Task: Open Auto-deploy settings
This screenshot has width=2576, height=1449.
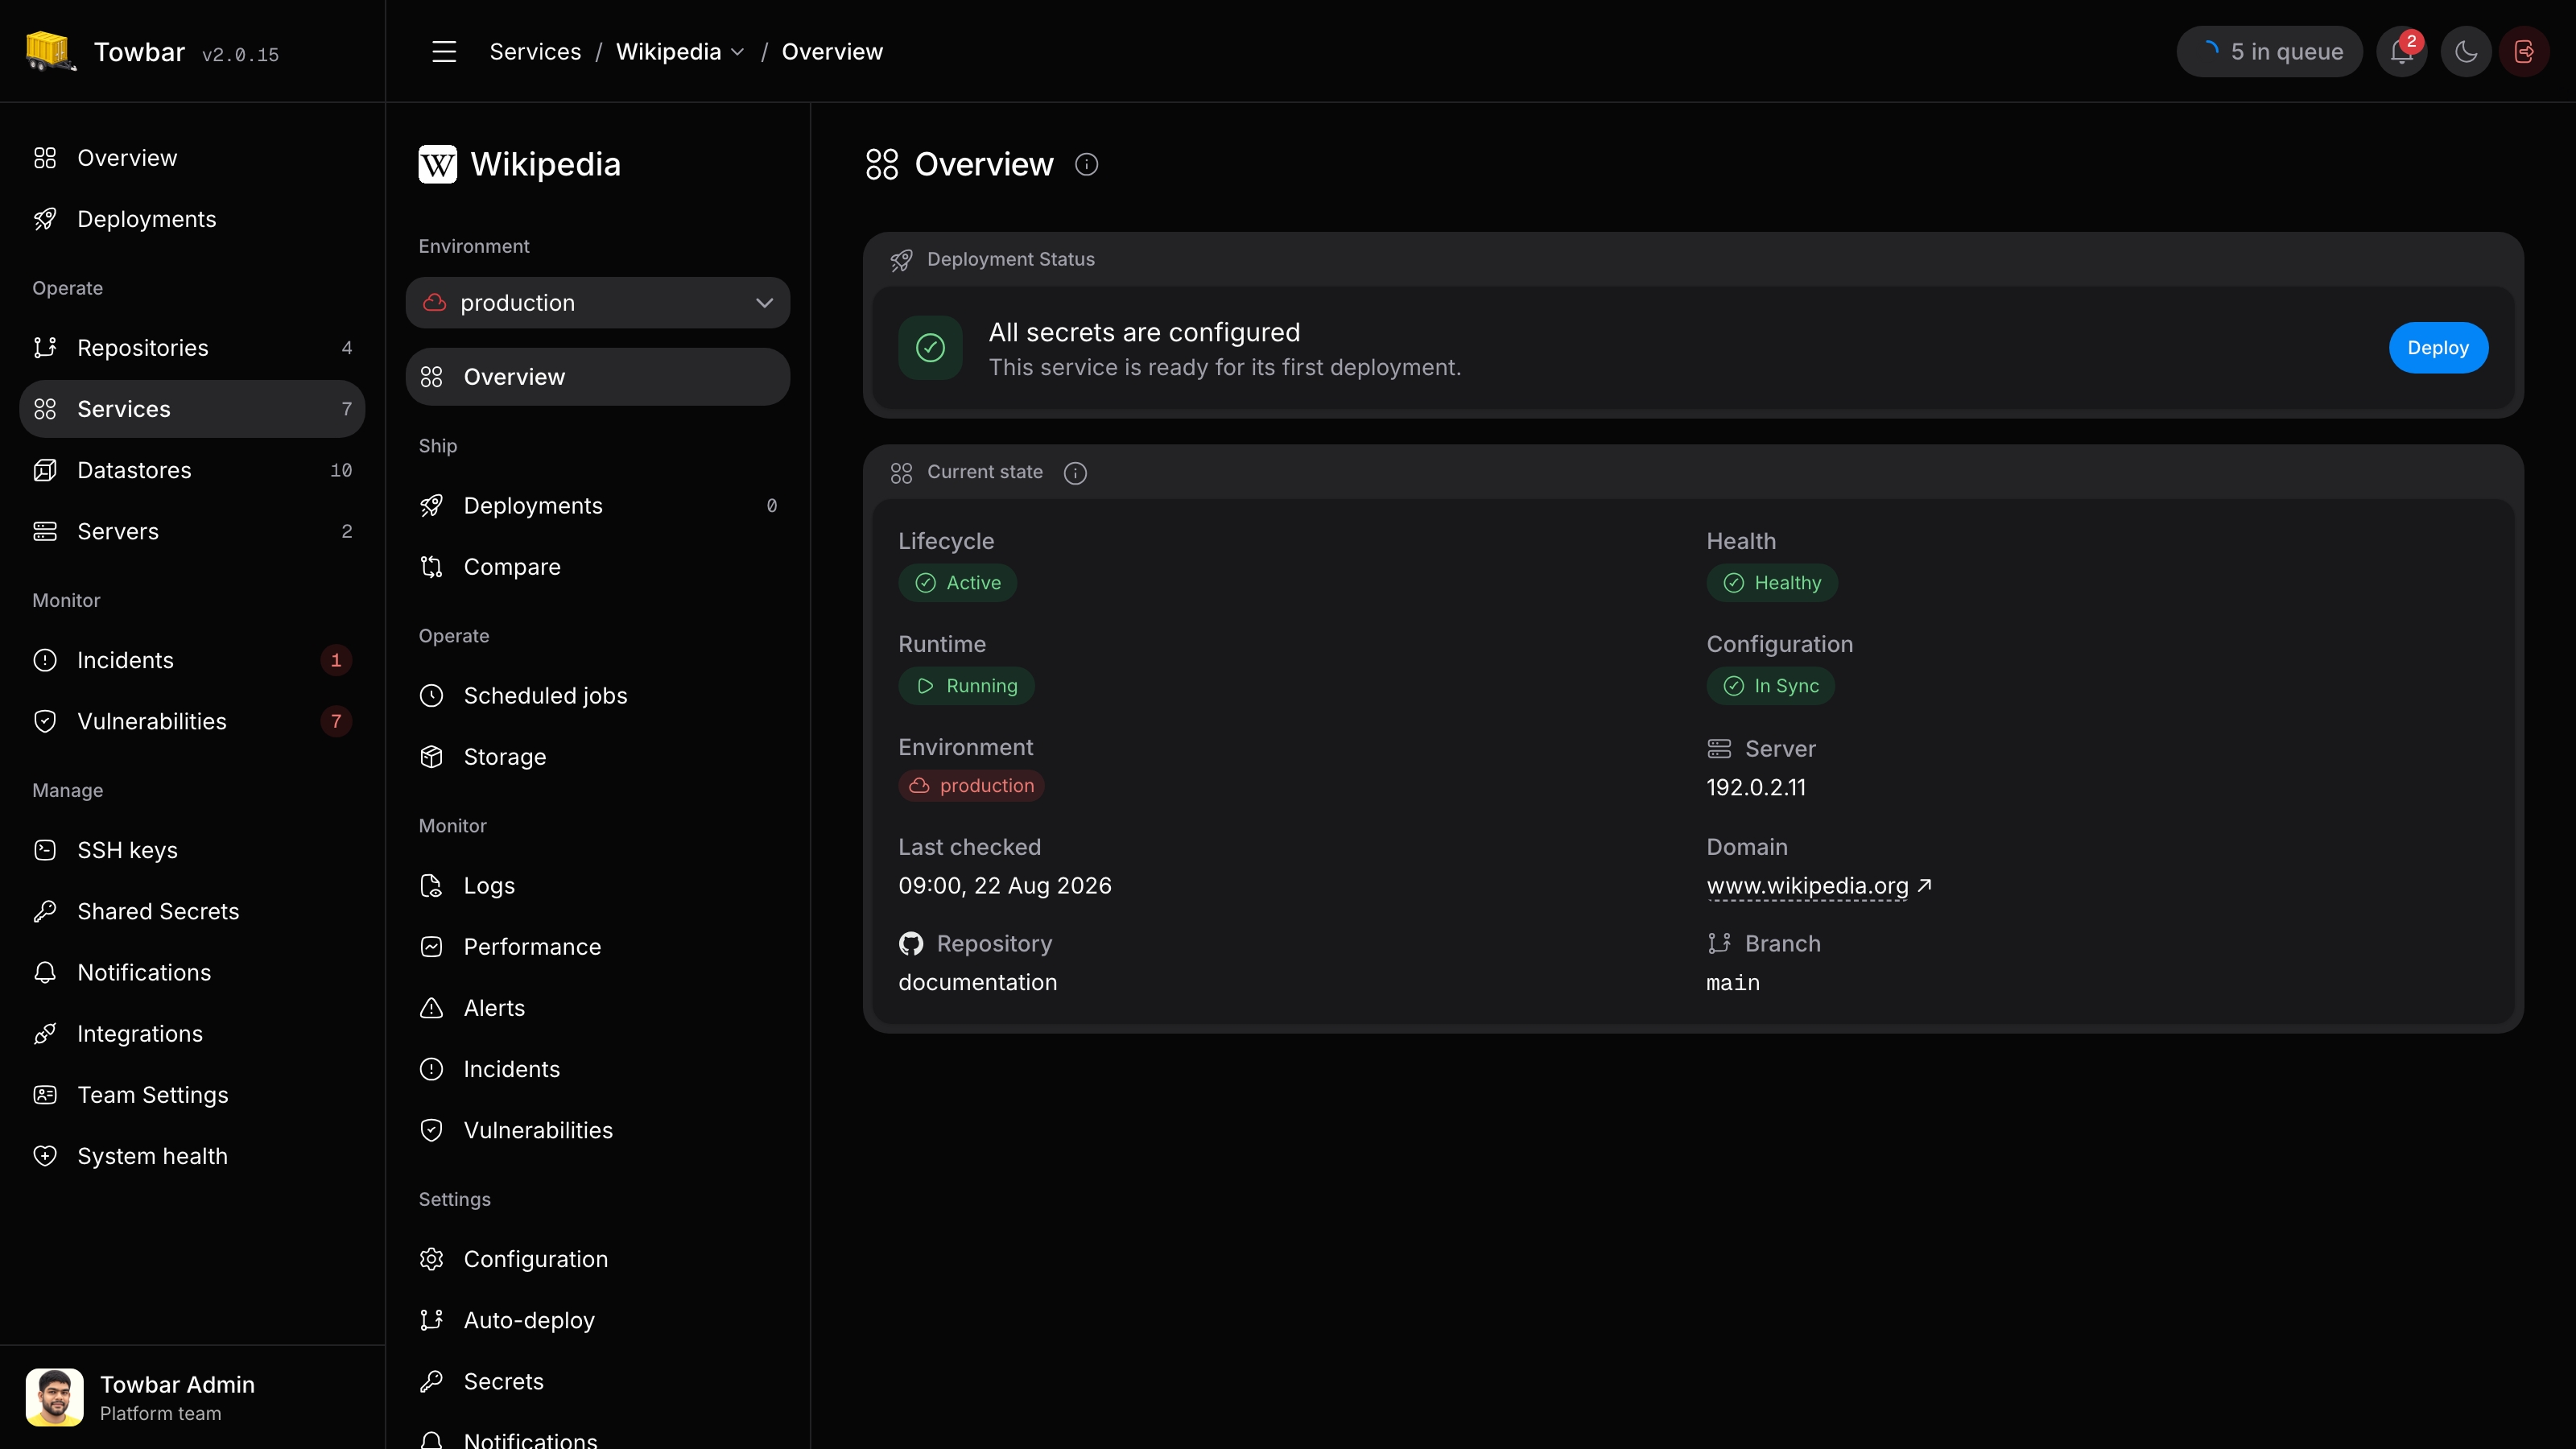Action: pos(597,1320)
